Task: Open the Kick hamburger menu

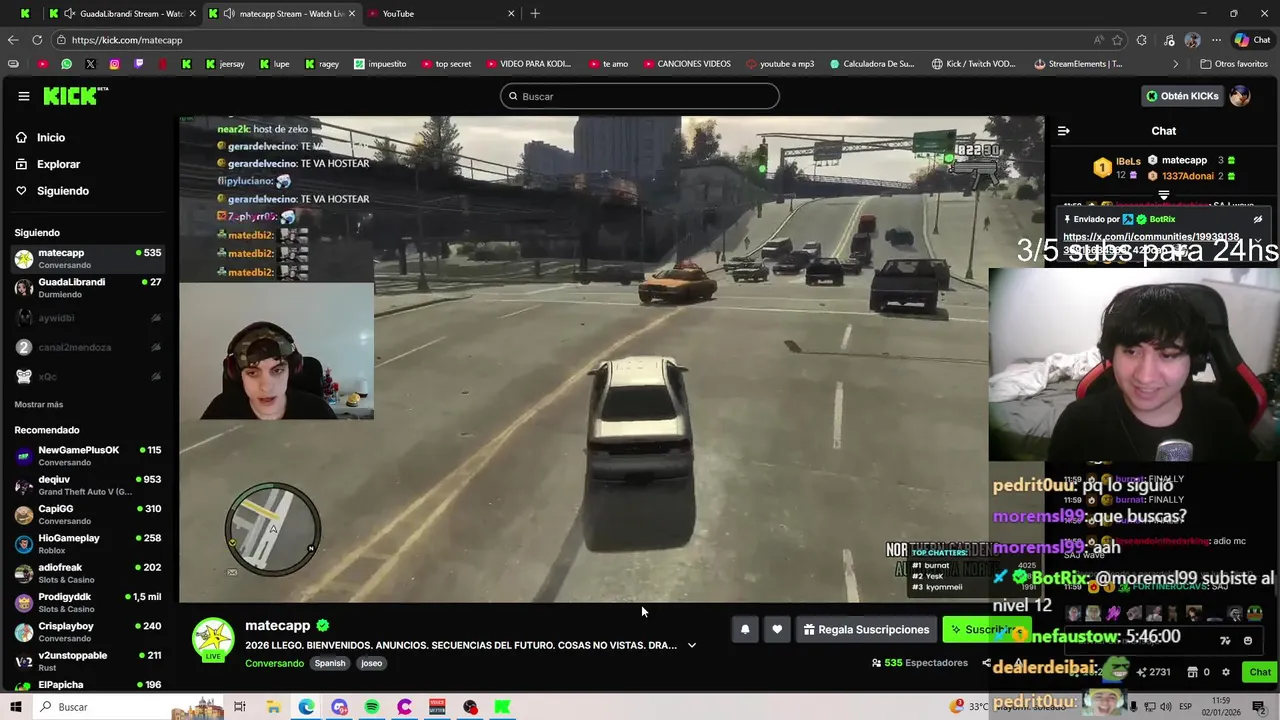Action: click(24, 96)
